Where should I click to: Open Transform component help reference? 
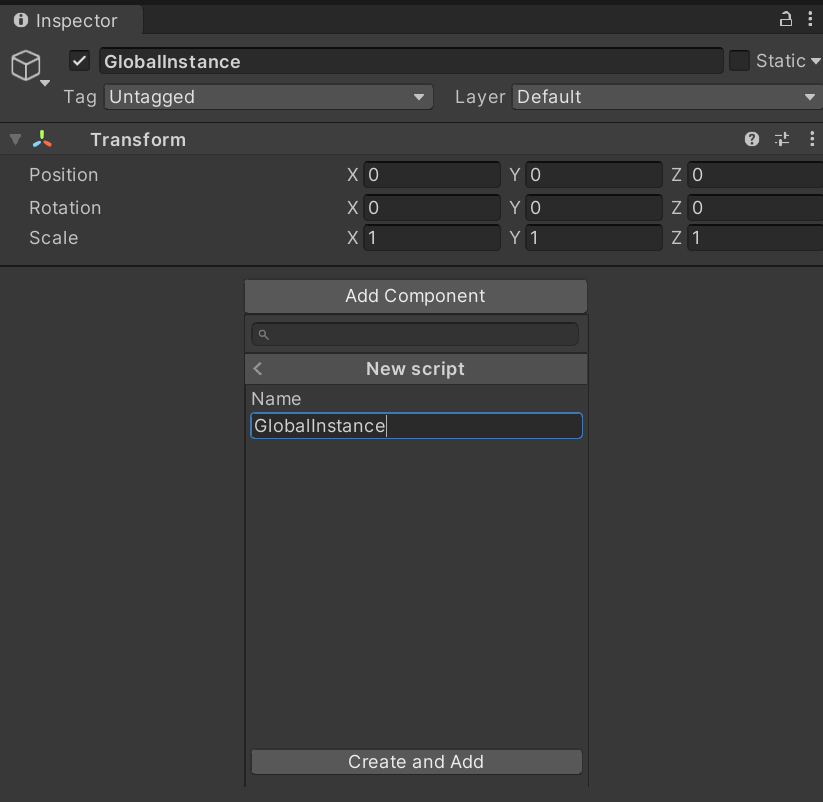[752, 140]
